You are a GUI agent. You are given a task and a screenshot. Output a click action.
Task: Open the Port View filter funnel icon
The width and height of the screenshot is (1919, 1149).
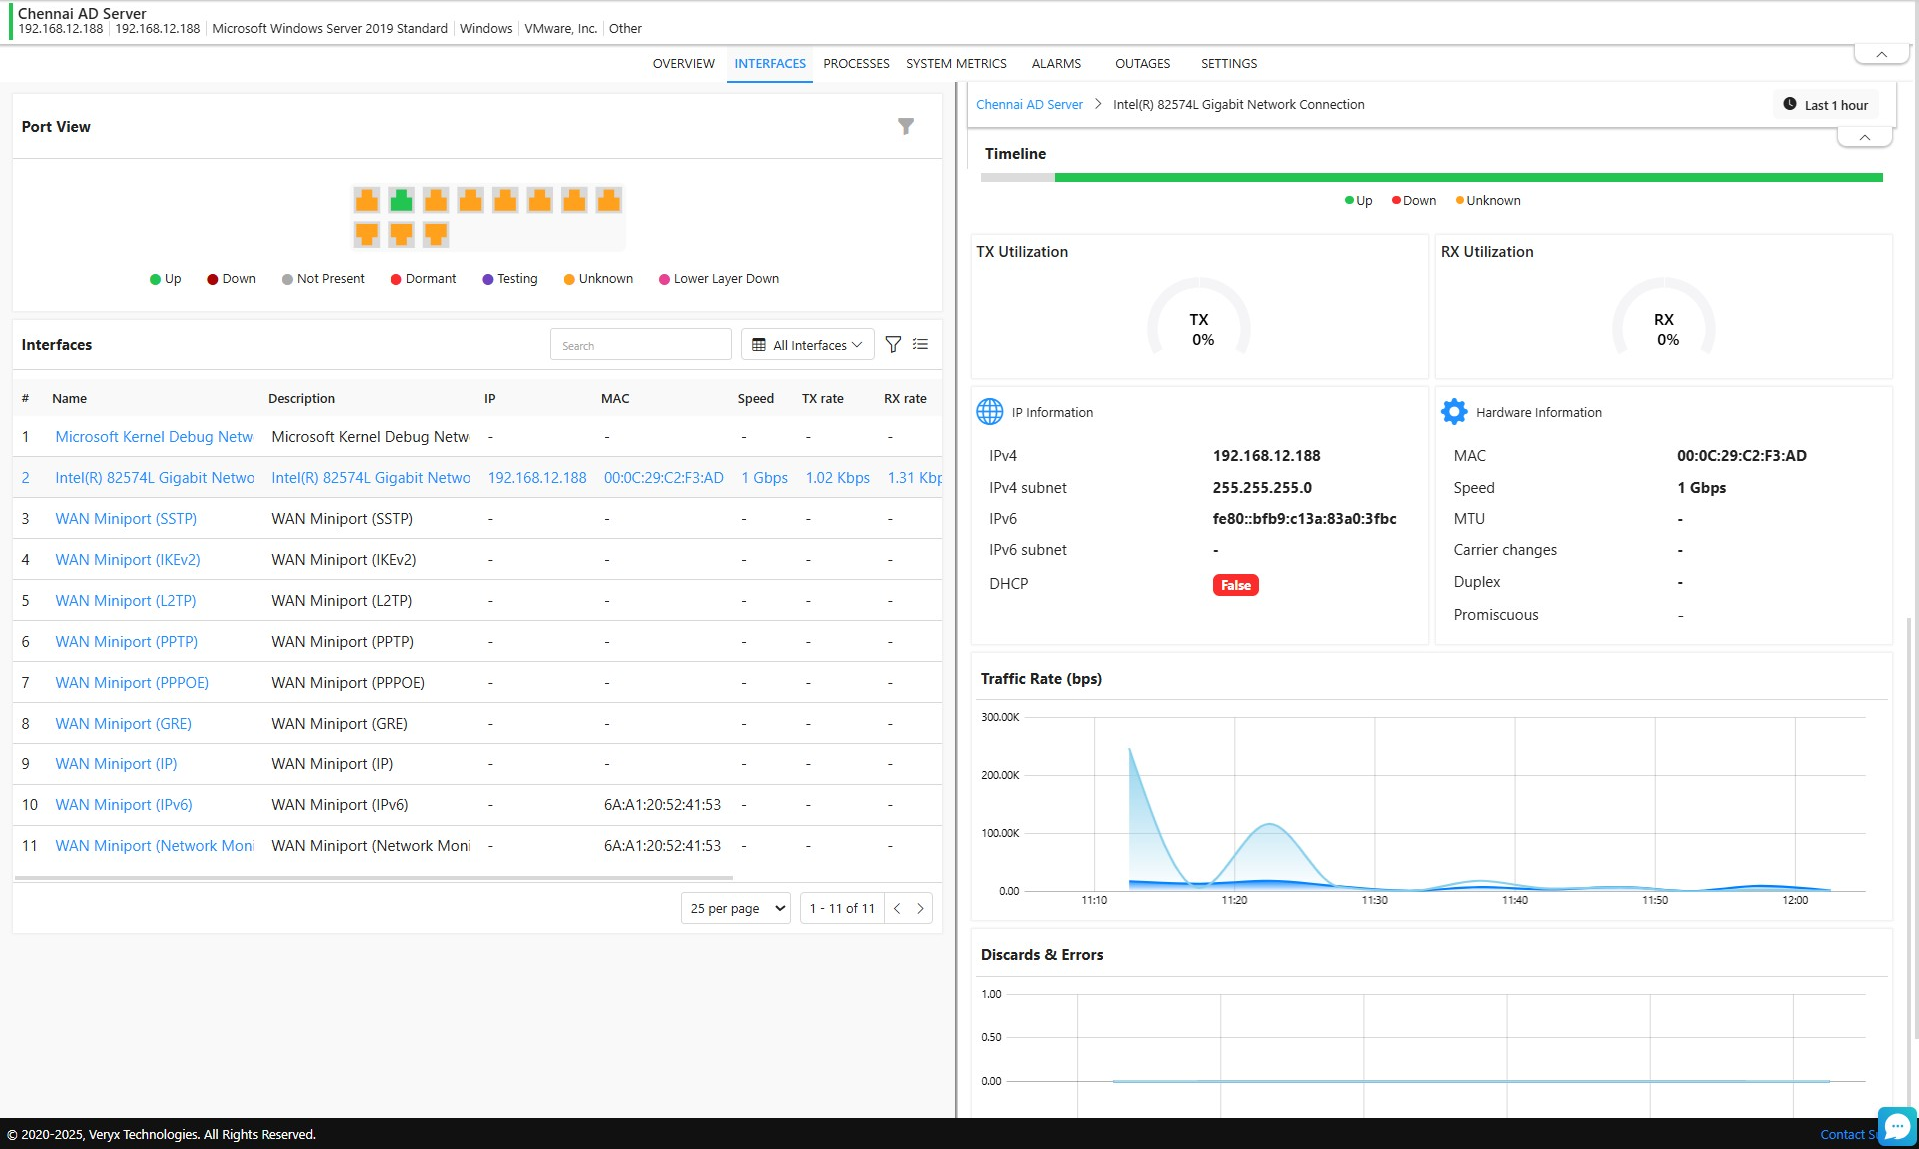point(905,126)
